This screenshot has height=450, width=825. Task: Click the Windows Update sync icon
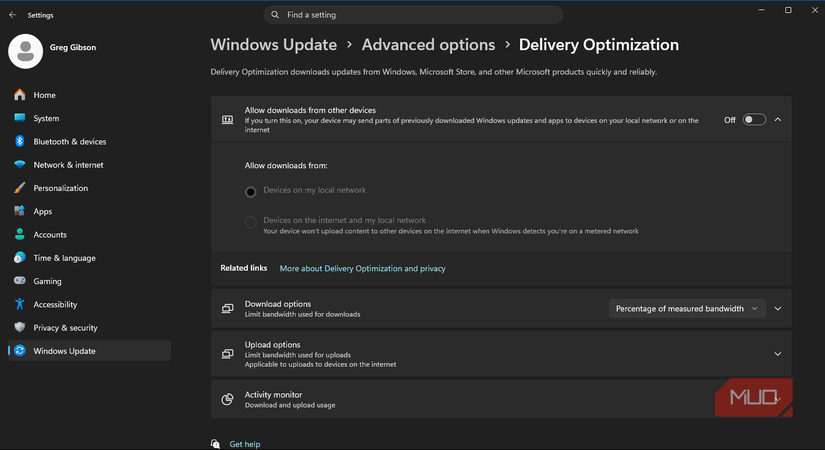tap(19, 351)
